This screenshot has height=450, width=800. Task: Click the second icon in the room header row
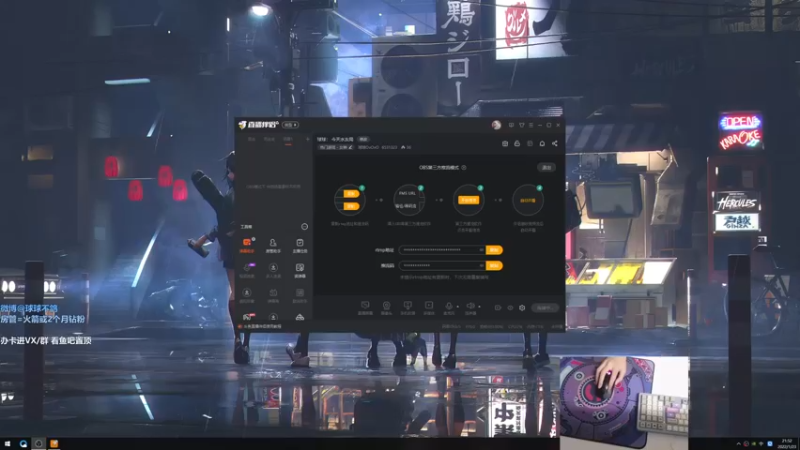coord(517,144)
